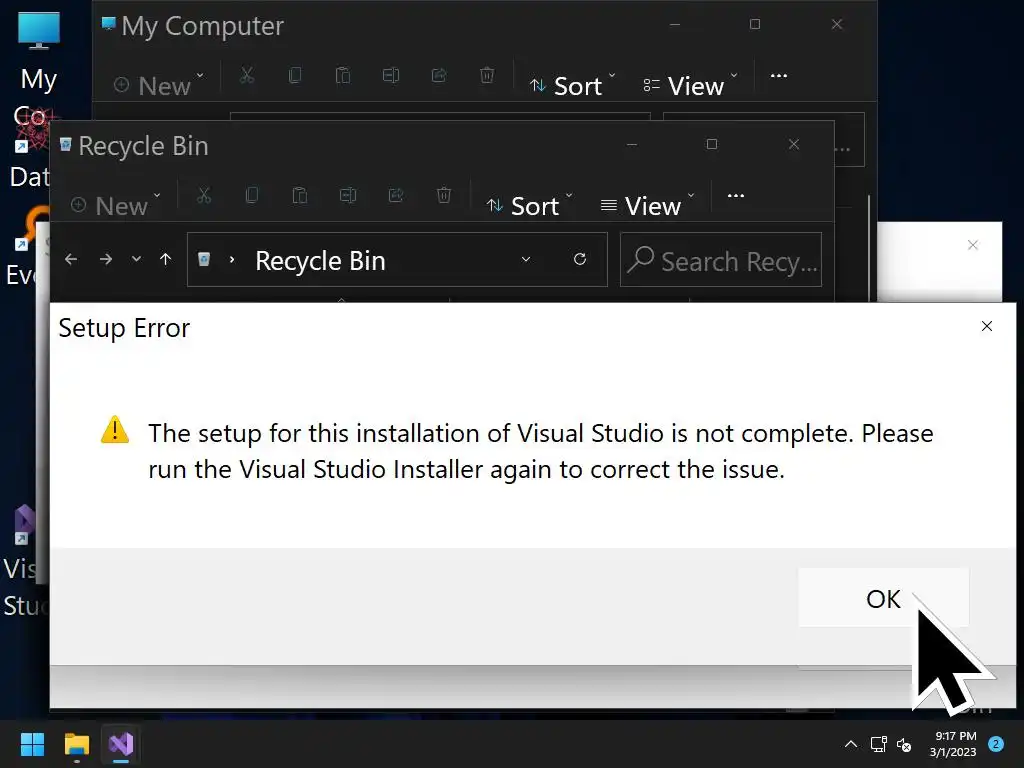Go back in Recycle Bin navigation

tap(71, 259)
